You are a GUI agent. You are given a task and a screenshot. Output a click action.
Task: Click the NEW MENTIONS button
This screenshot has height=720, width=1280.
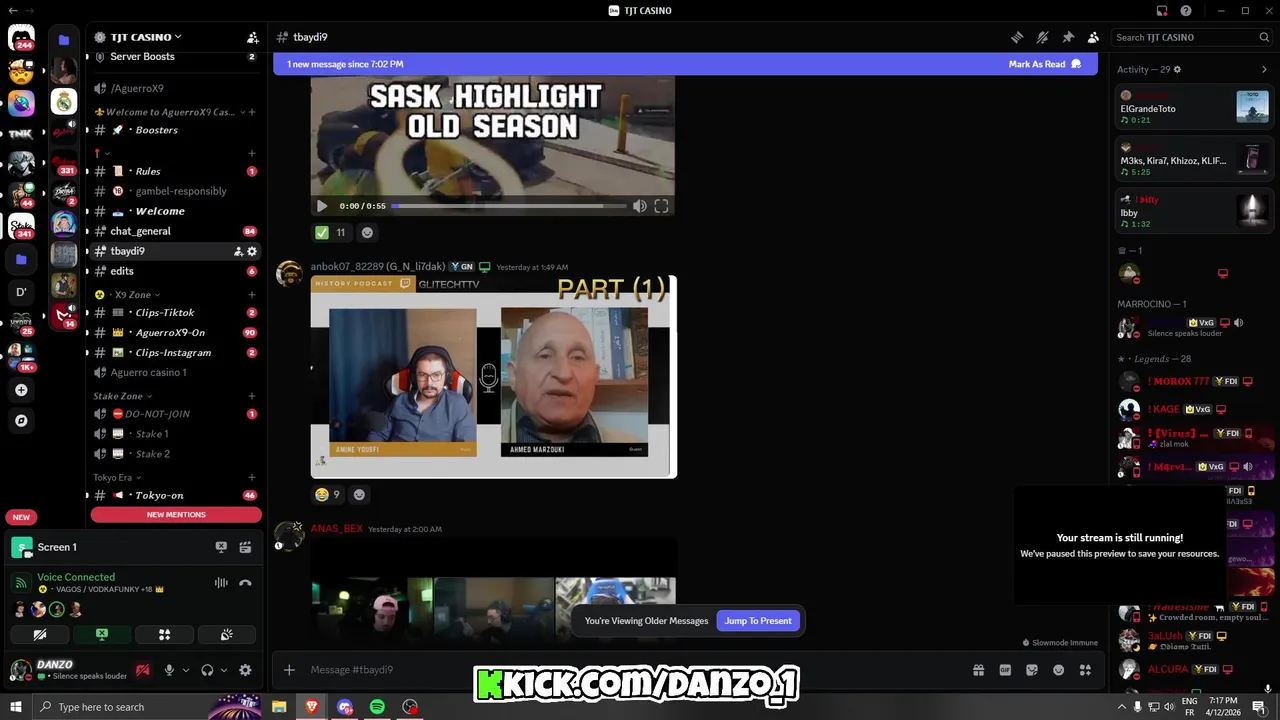(176, 514)
